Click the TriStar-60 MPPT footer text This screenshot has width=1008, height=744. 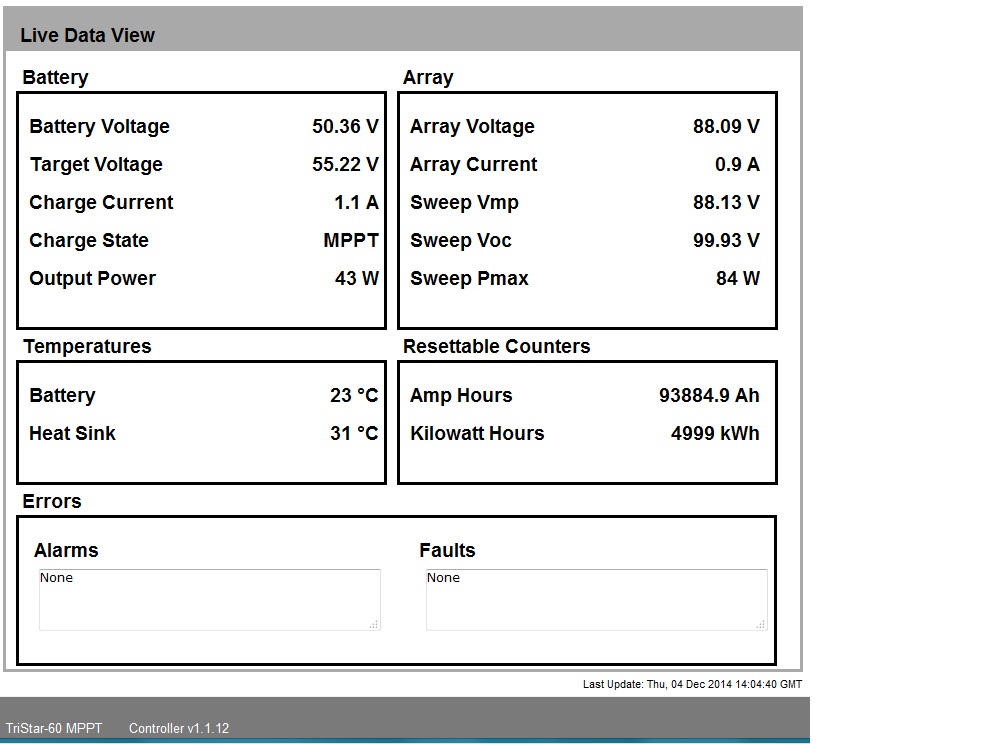tap(54, 729)
